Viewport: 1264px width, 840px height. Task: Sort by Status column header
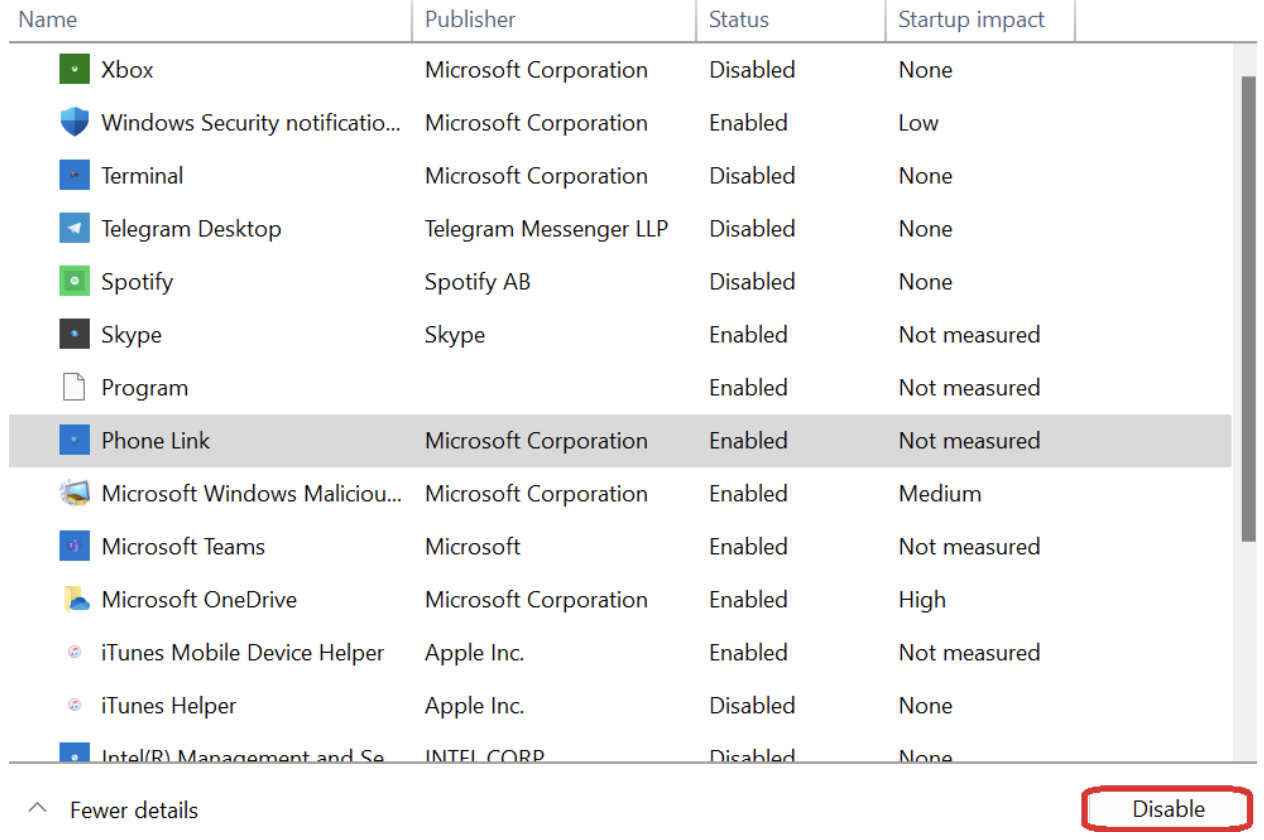click(739, 19)
